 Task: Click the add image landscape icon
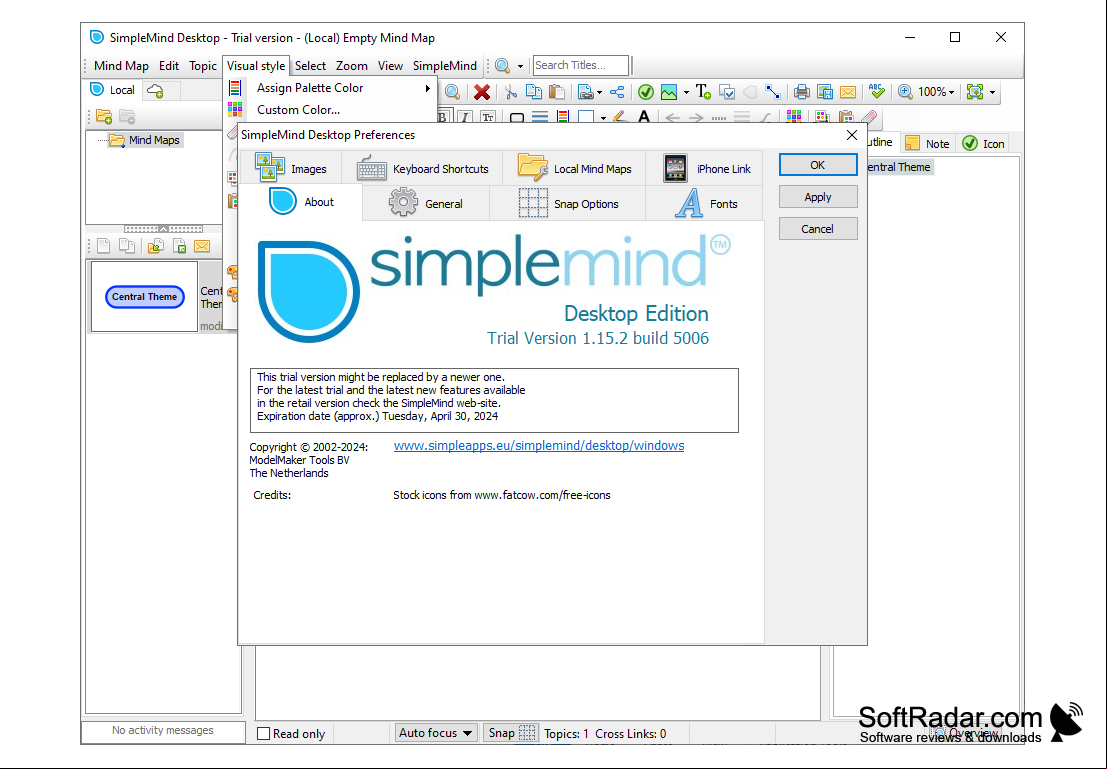coord(669,92)
